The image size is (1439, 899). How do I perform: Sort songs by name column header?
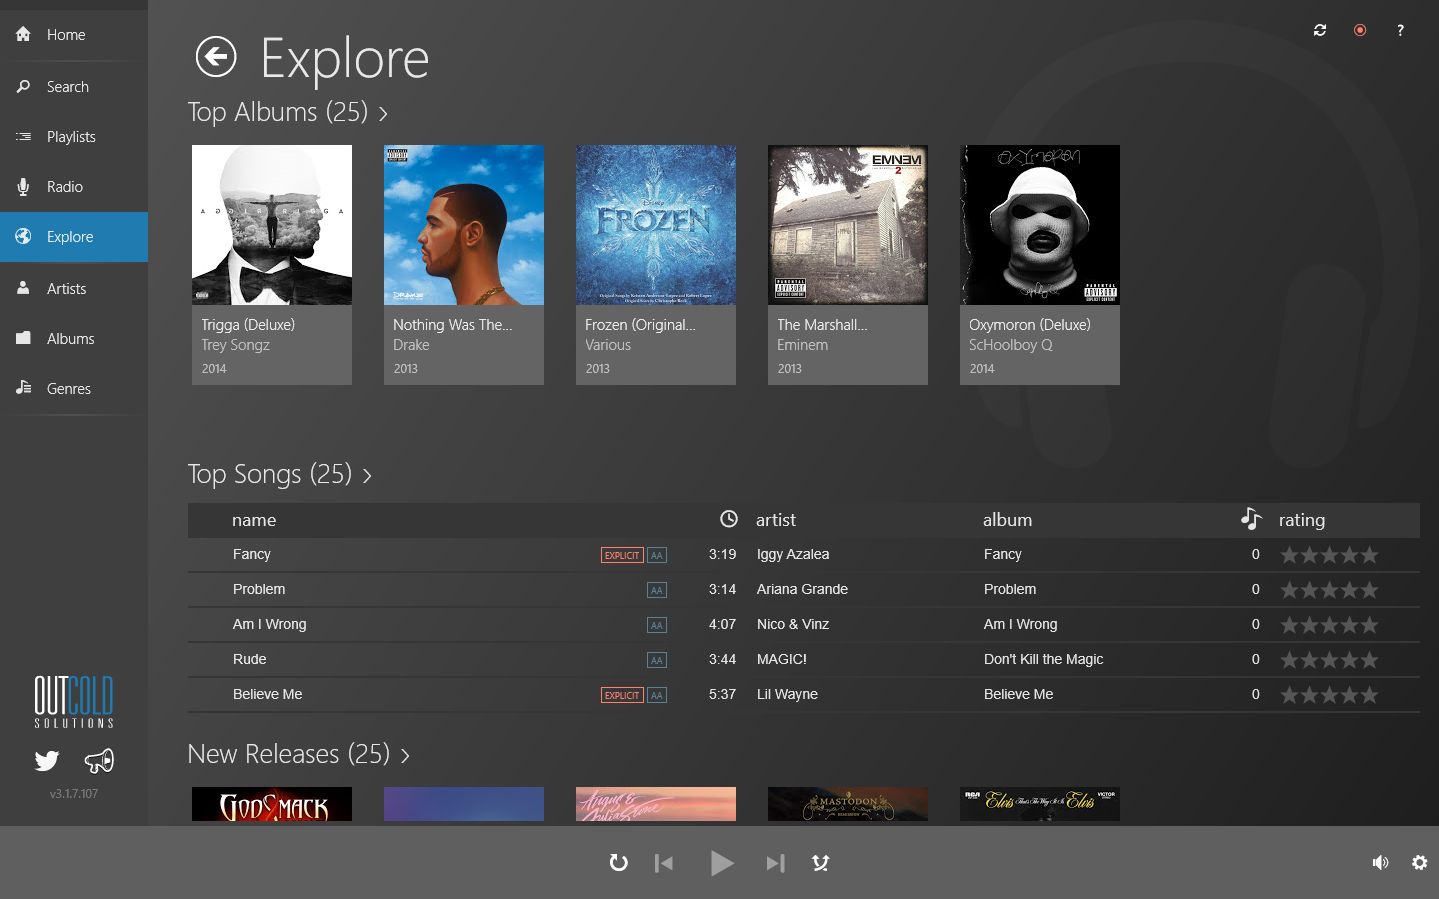click(254, 520)
